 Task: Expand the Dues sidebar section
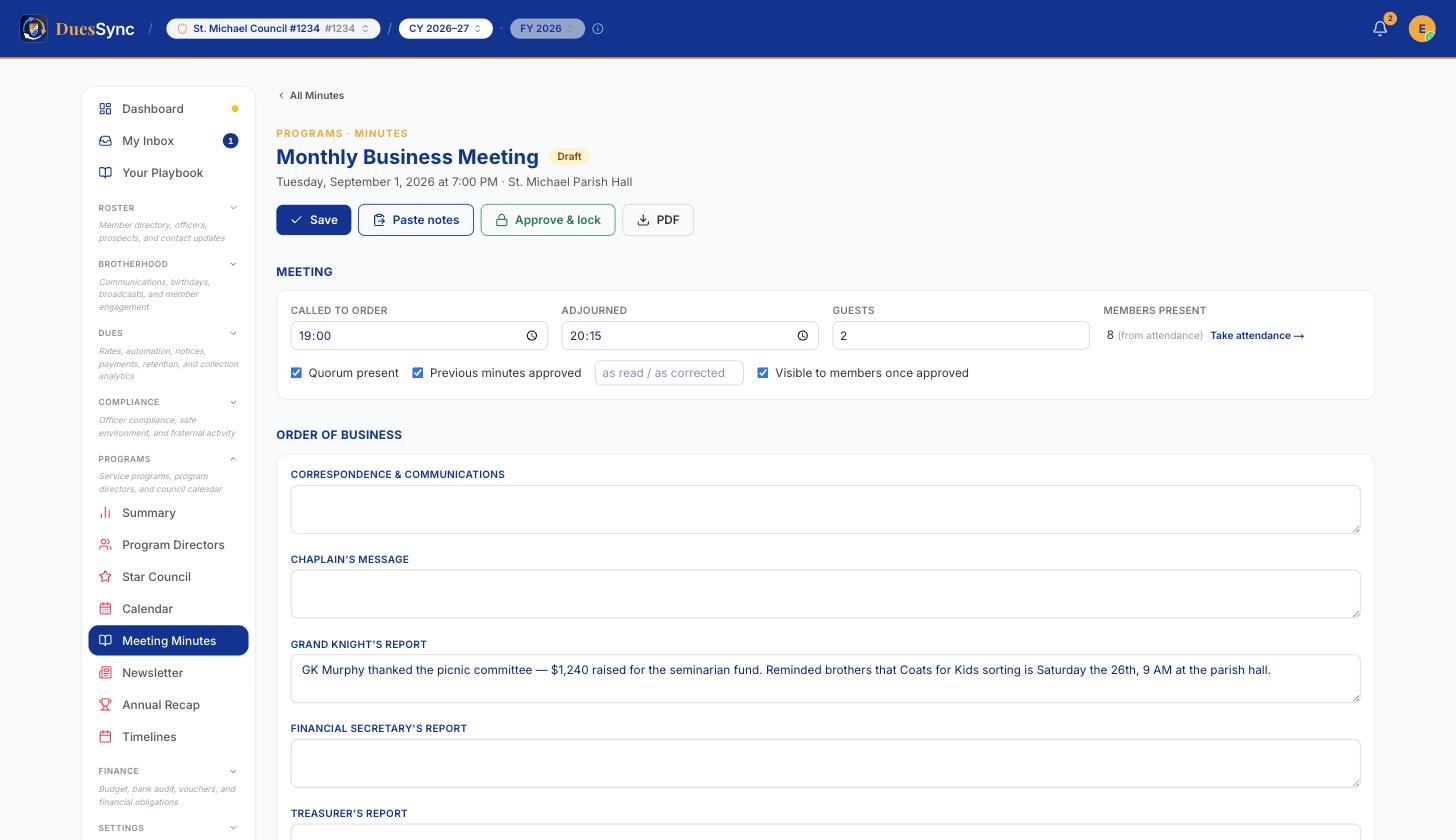tap(168, 333)
